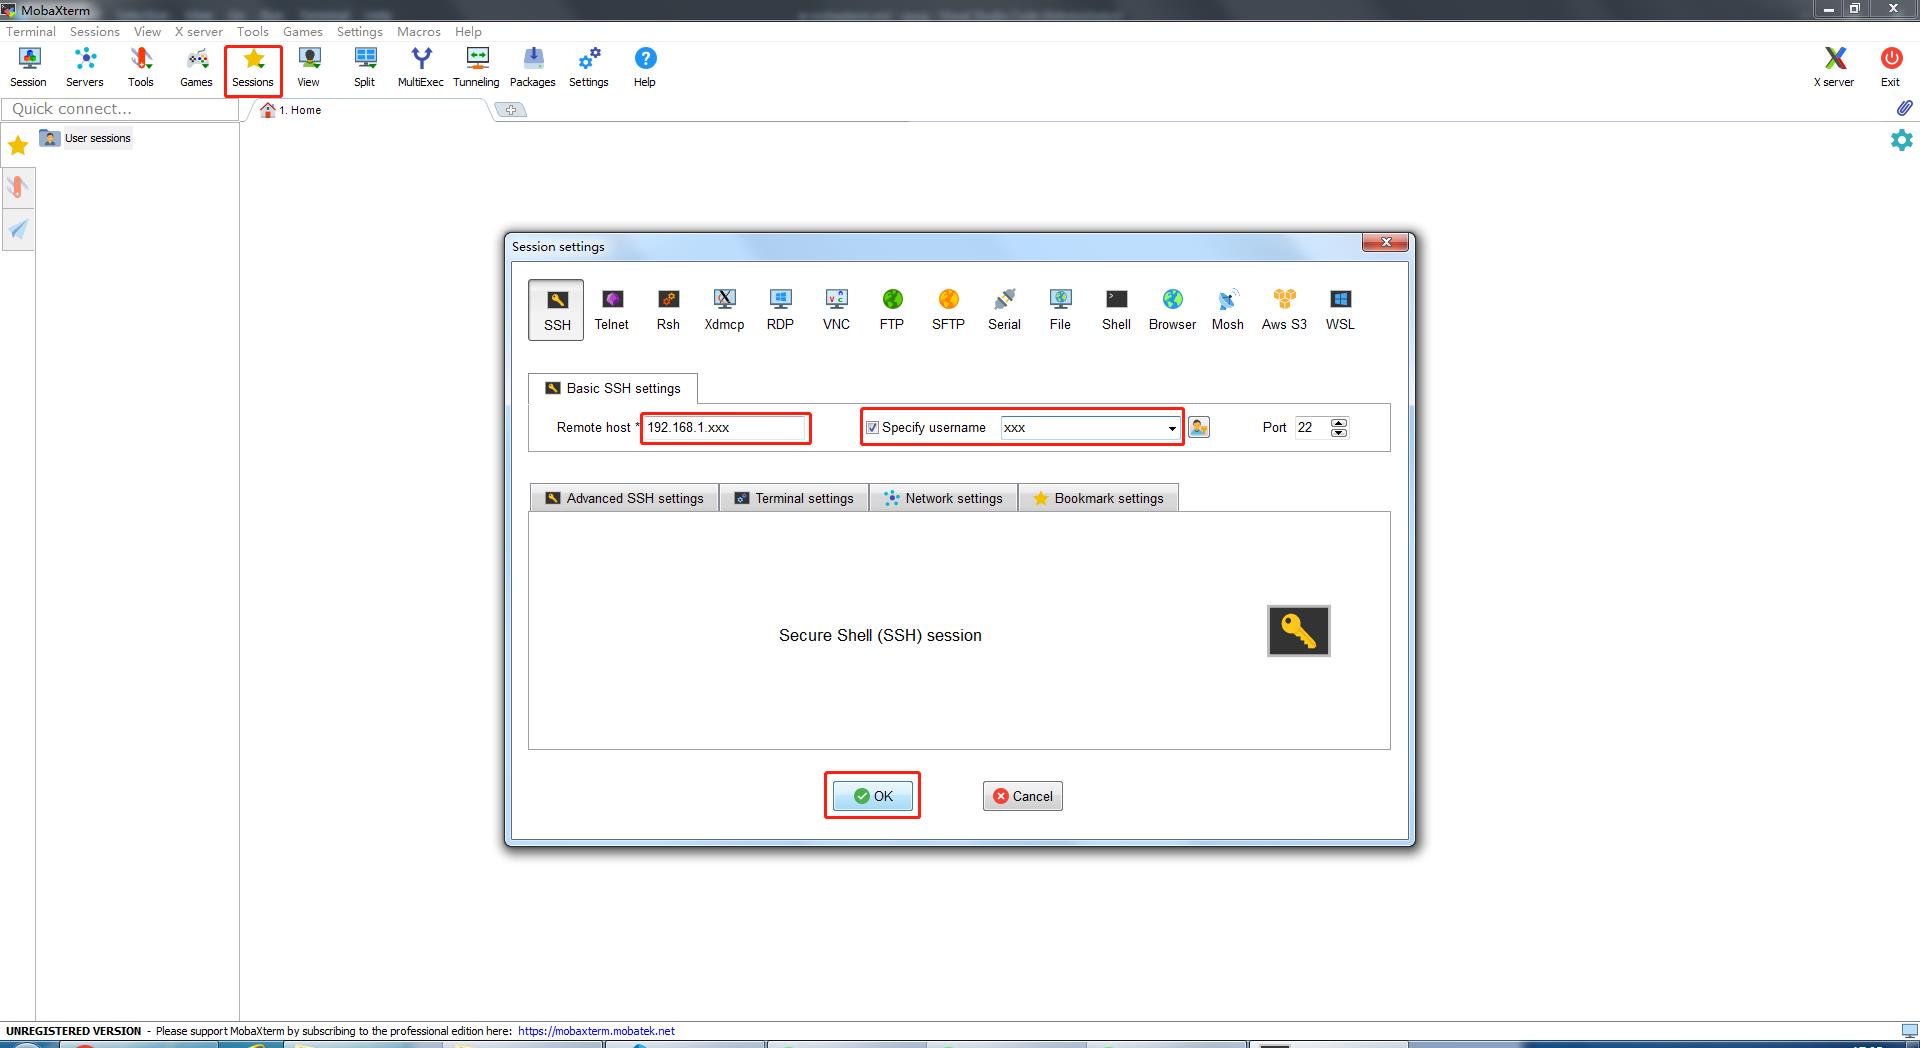The image size is (1920, 1048).
Task: Toggle the Specify username checkbox
Action: (x=872, y=427)
